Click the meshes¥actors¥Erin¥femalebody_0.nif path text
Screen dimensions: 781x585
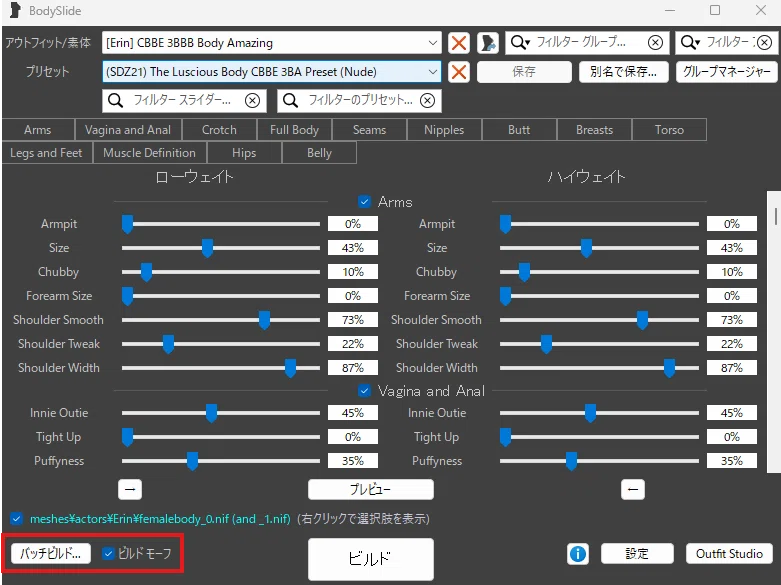click(x=160, y=519)
